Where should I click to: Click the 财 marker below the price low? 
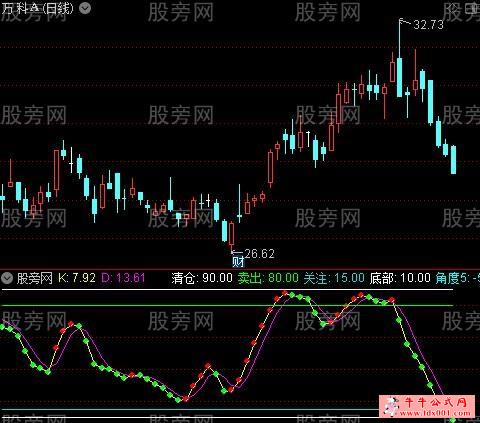pos(238,262)
